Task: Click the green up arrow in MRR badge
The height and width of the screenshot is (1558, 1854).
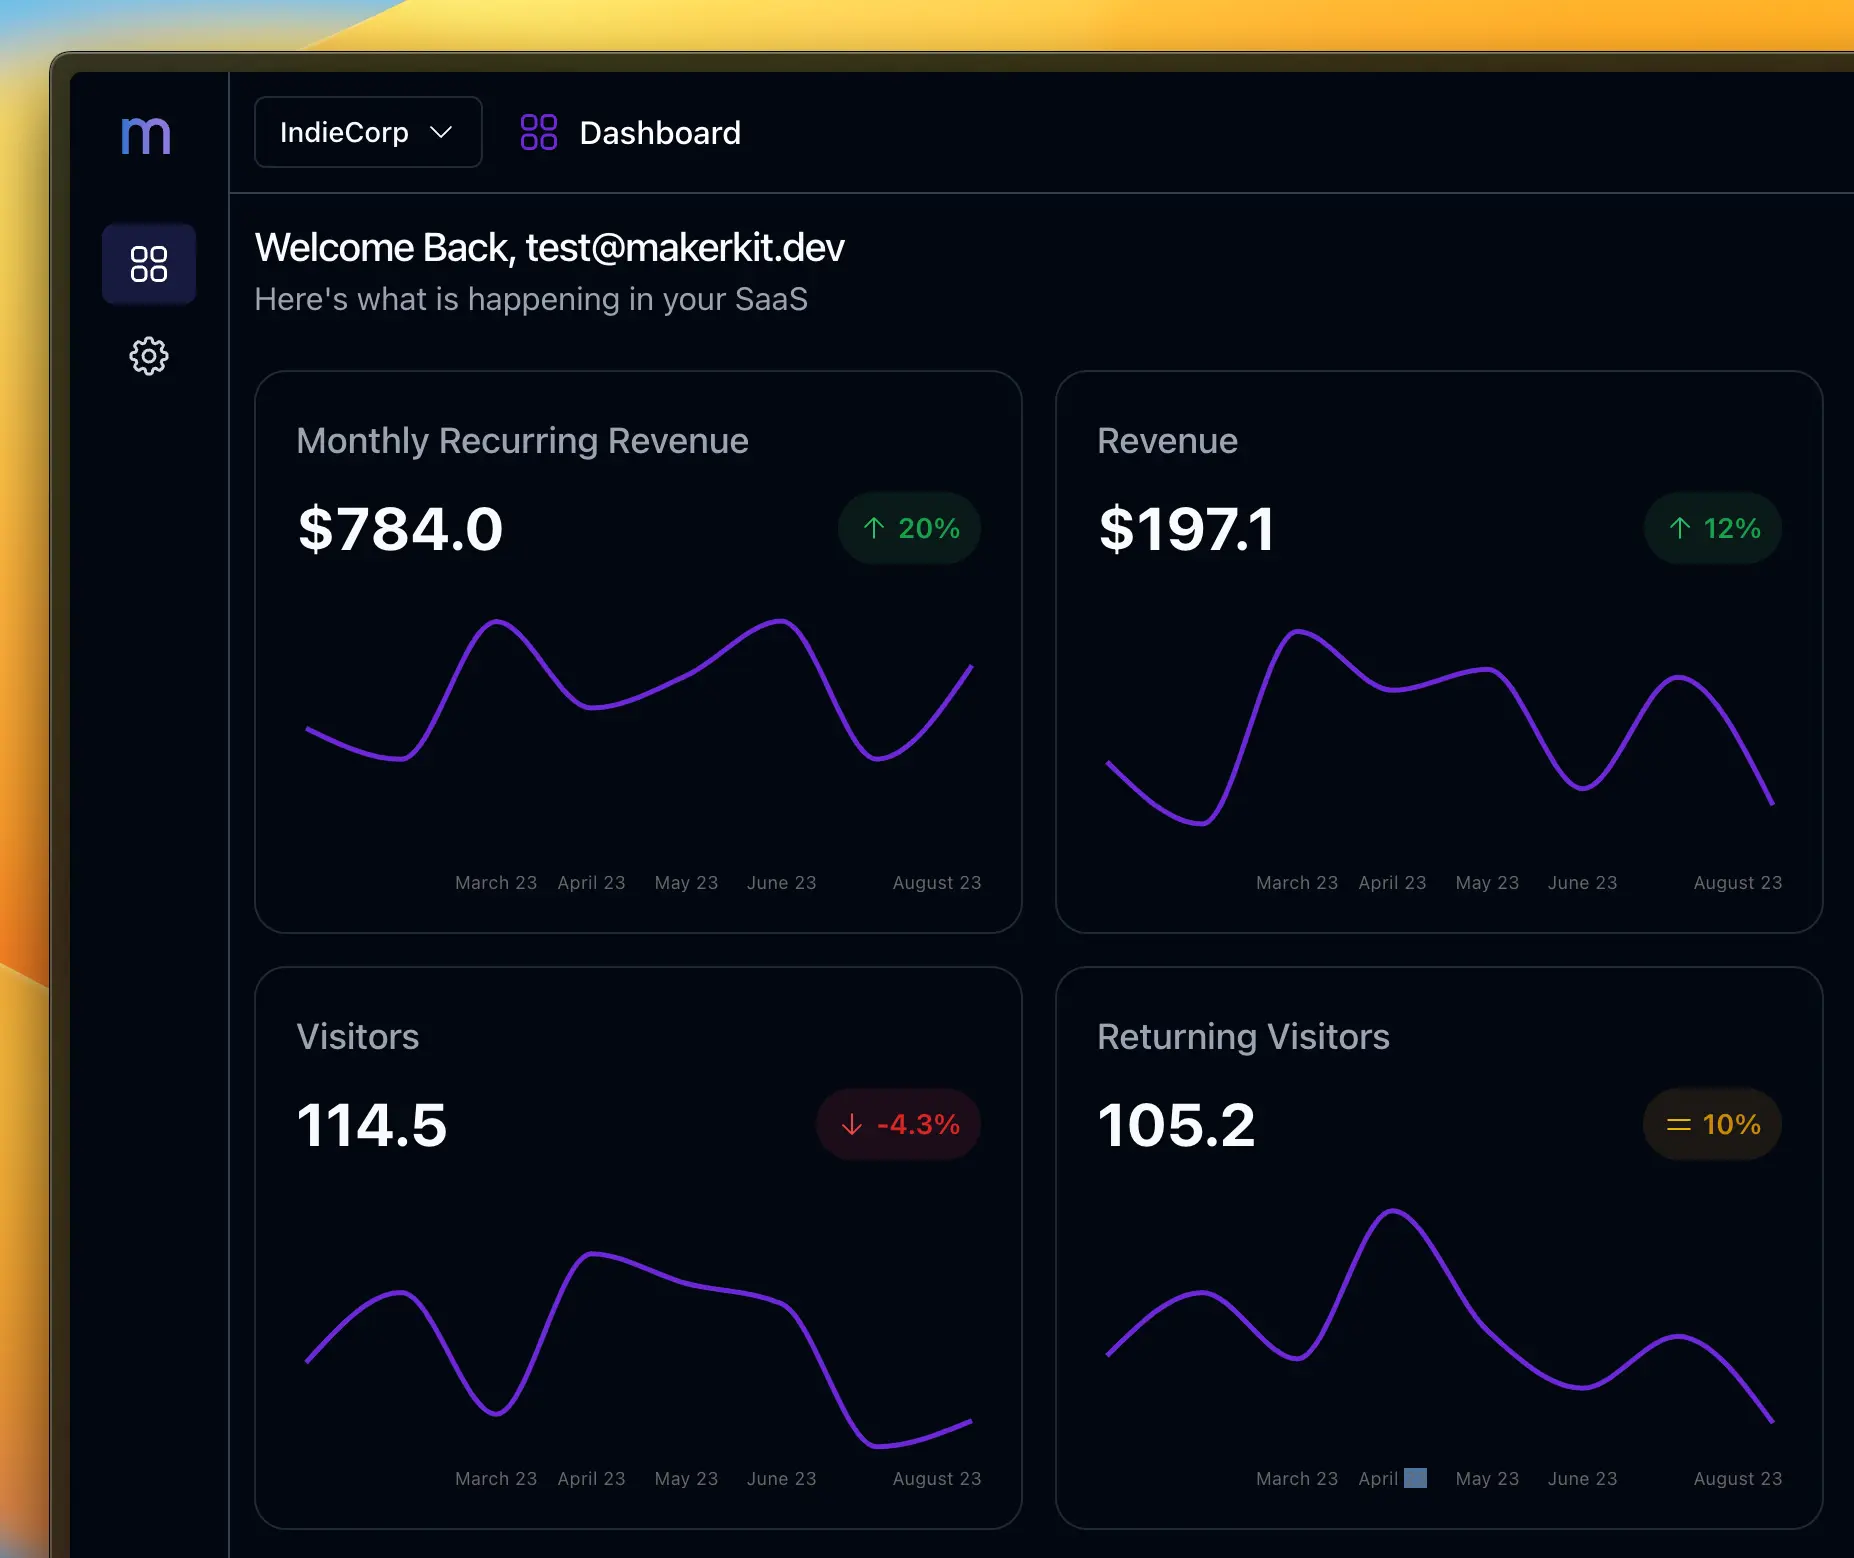Action: [x=872, y=528]
